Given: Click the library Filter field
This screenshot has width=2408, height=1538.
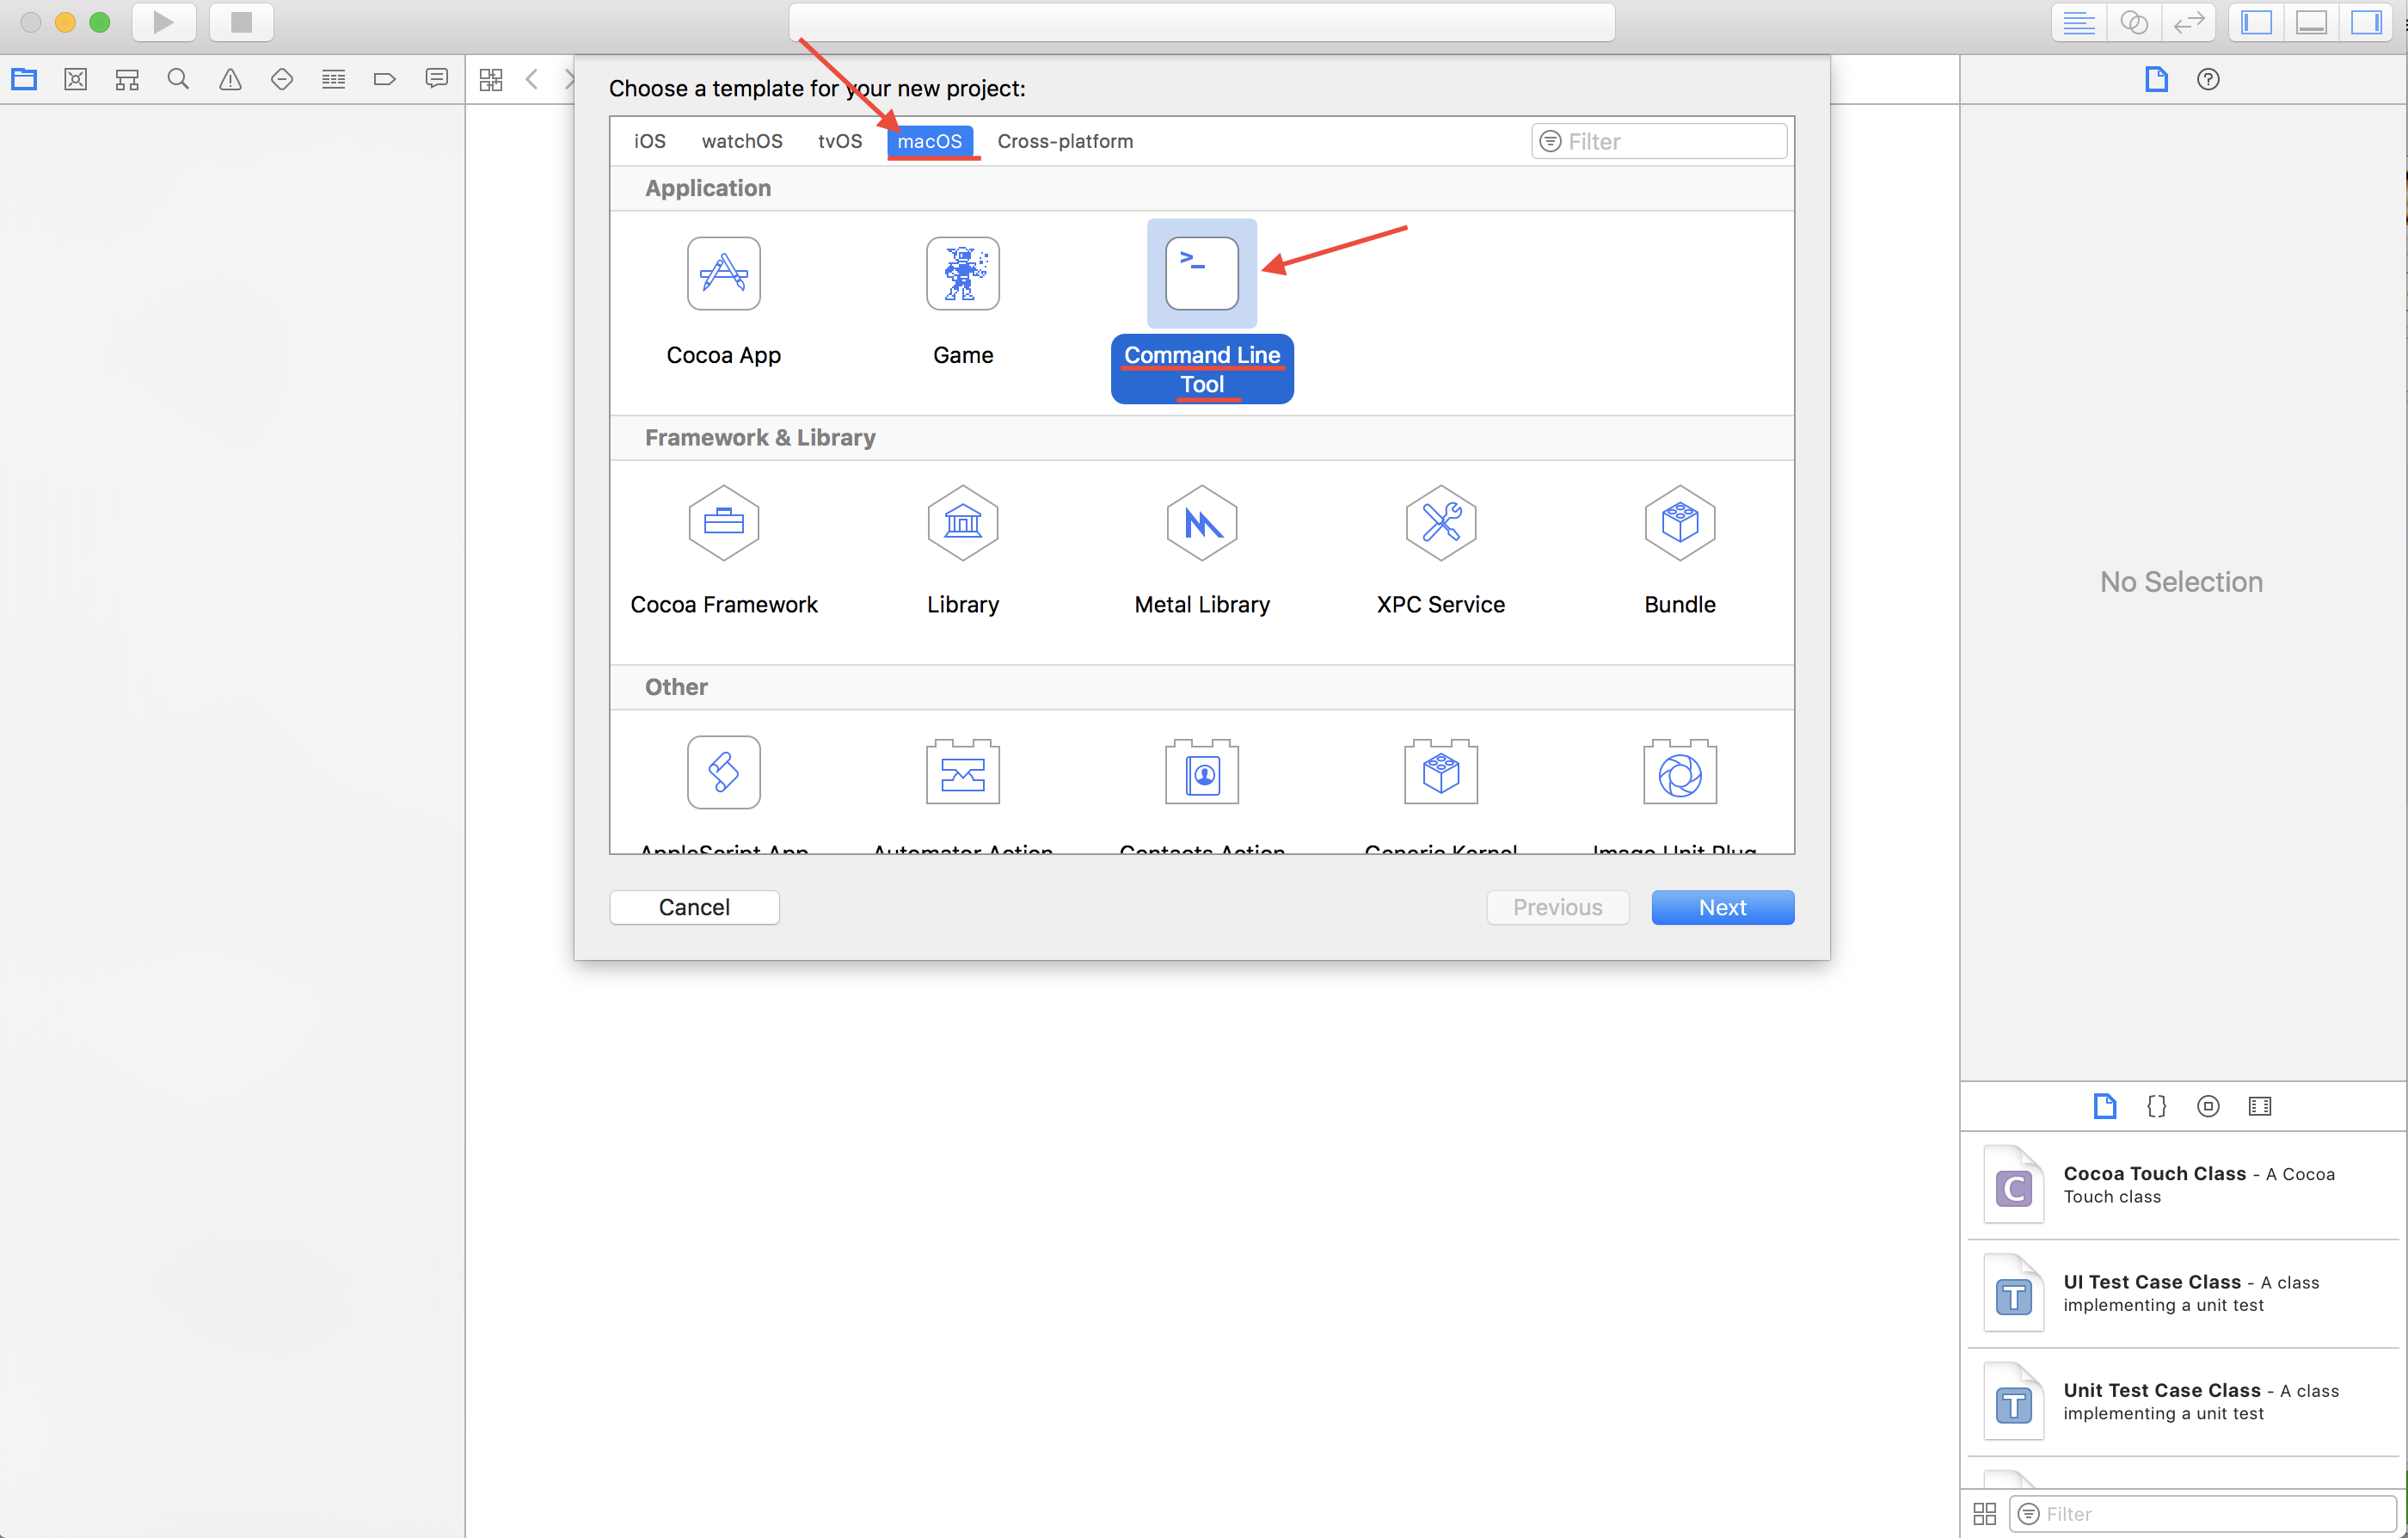Looking at the screenshot, I should pos(2202,1514).
